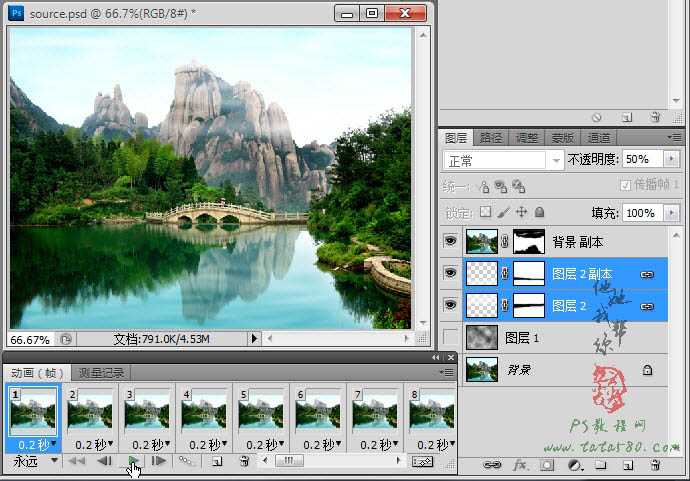690x481 pixels.
Task: Open frame 2 delay time dropdown
Action: click(x=110, y=443)
